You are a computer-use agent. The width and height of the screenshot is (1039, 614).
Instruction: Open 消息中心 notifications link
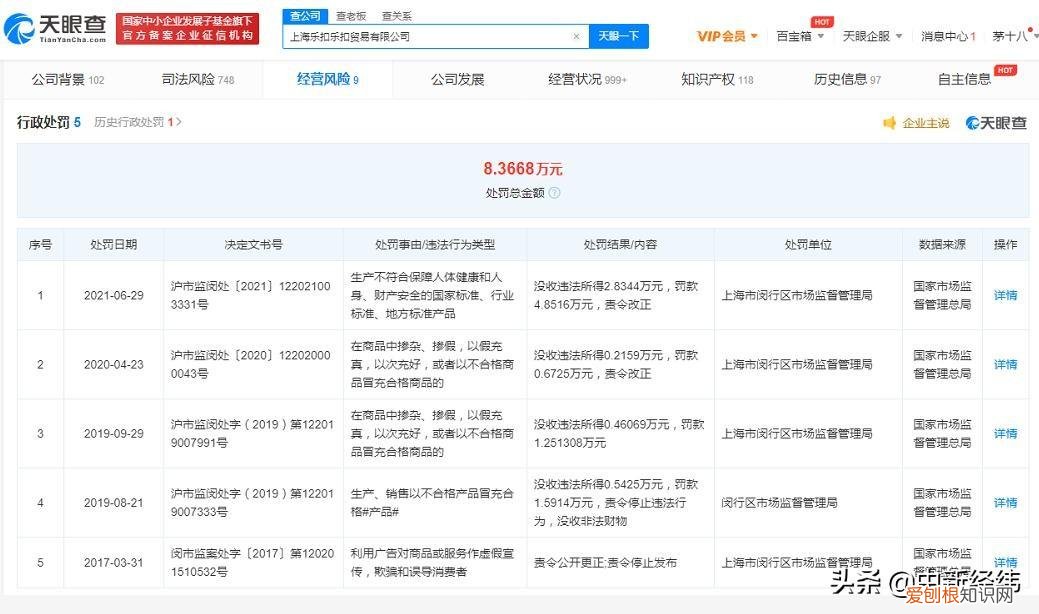(948, 36)
